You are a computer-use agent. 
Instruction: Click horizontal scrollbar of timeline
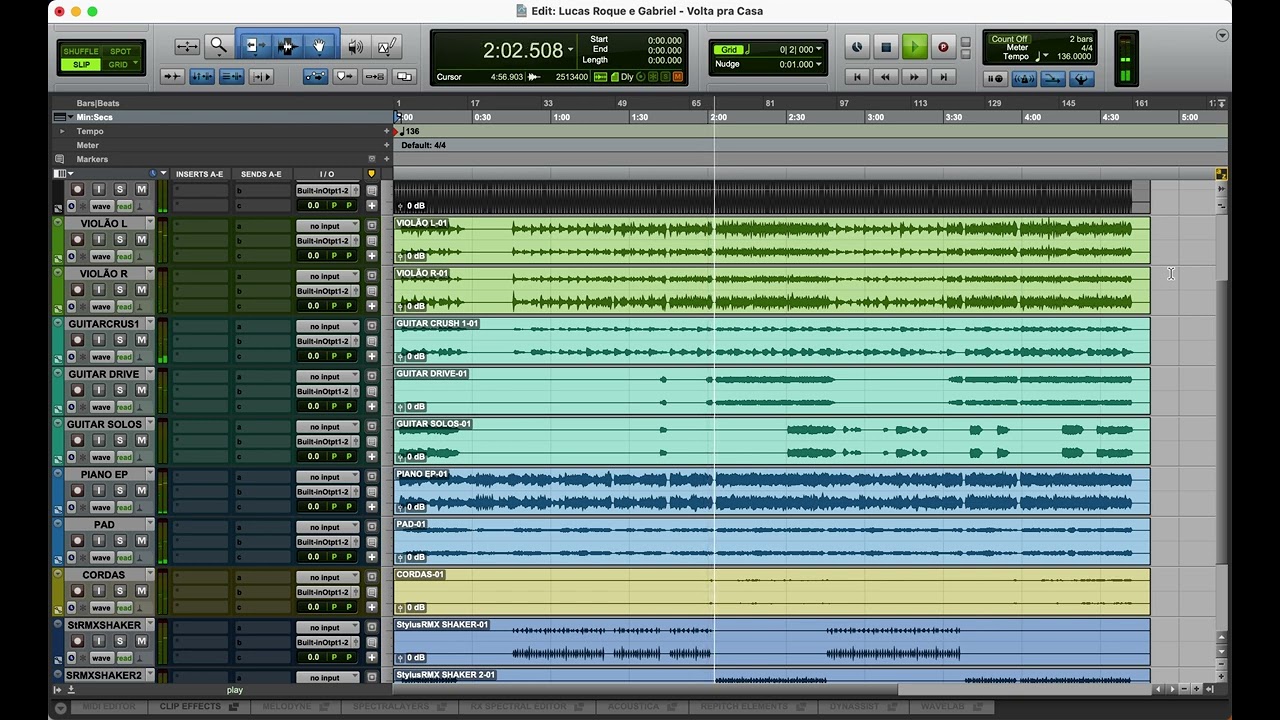[770, 689]
